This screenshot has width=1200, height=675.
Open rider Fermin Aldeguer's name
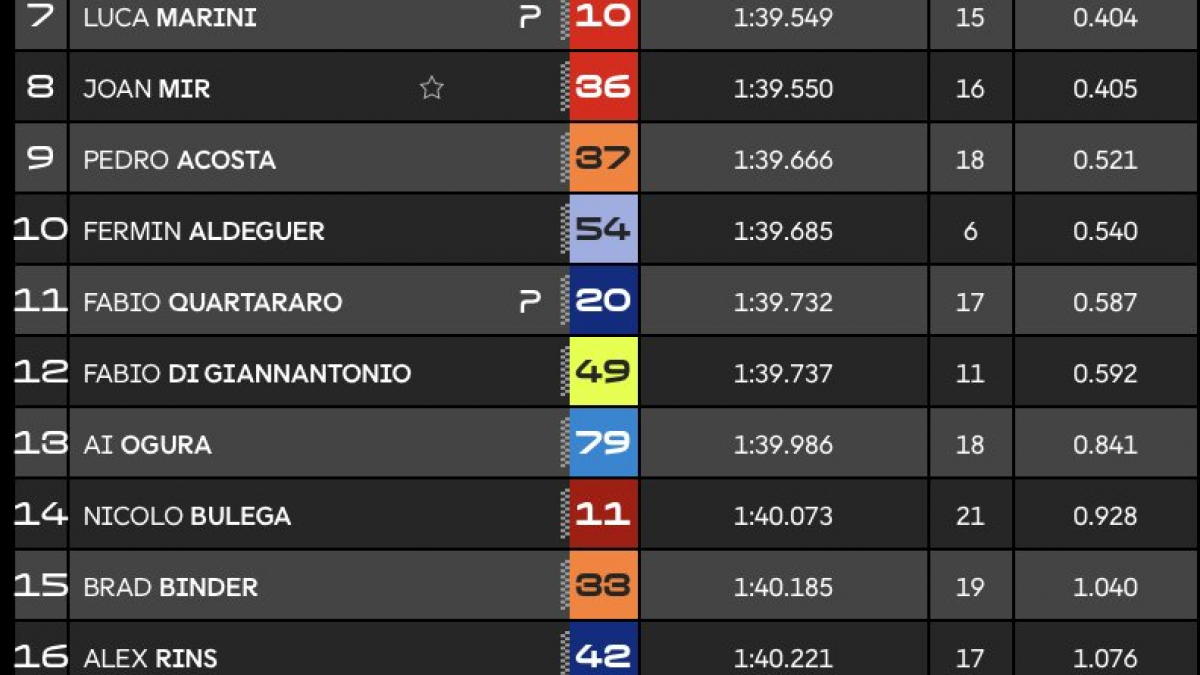tap(204, 231)
